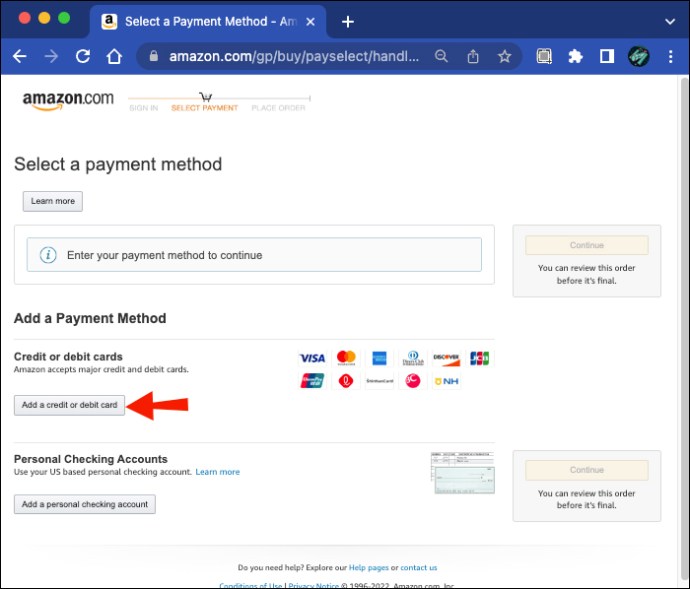690x589 pixels.
Task: Click the NH card logo
Action: coord(447,381)
